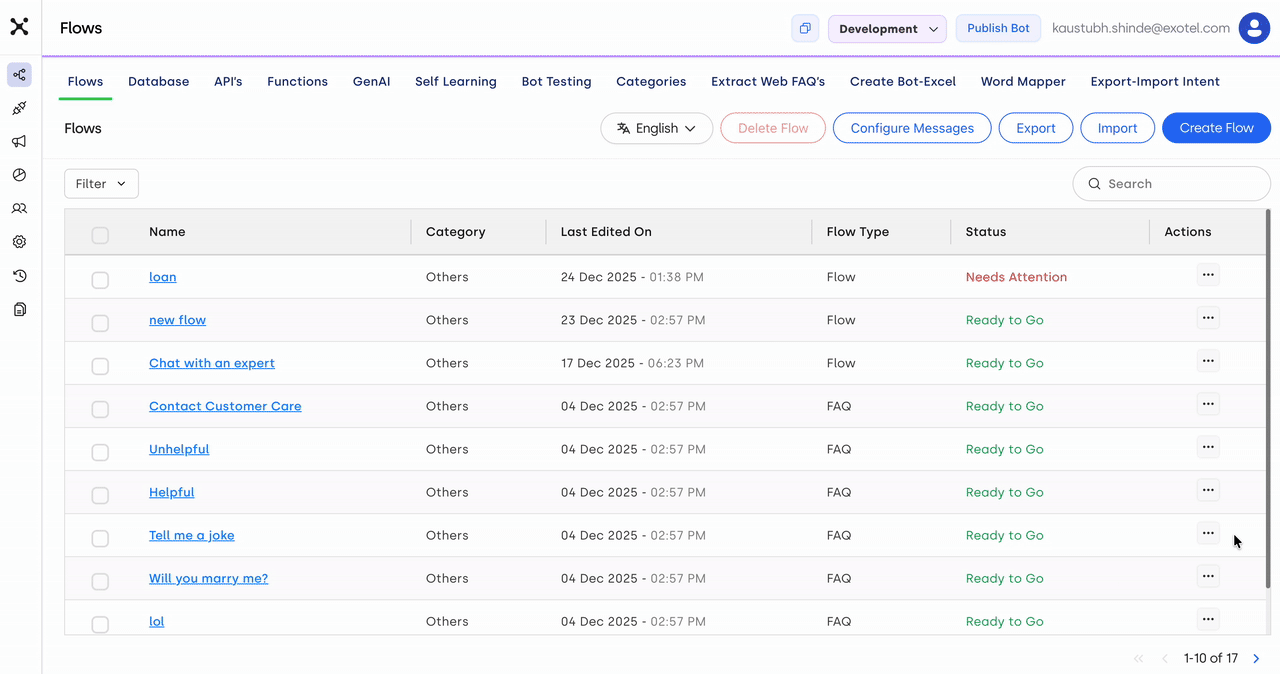Go to next page of flows
Screen dimensions: 1280x674
point(1256,658)
